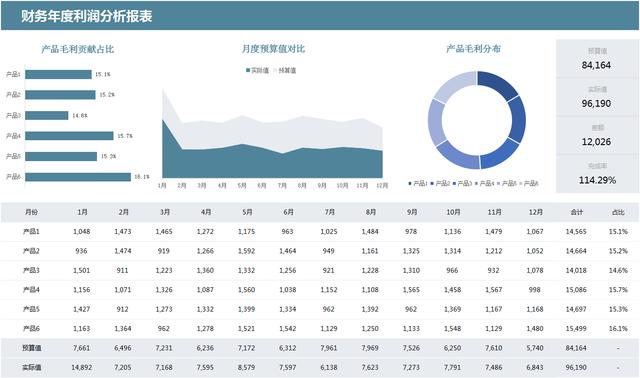Image resolution: width=640 pixels, height=378 pixels.
Task: Click the total 15,086 in 产品4 row
Action: (x=576, y=290)
